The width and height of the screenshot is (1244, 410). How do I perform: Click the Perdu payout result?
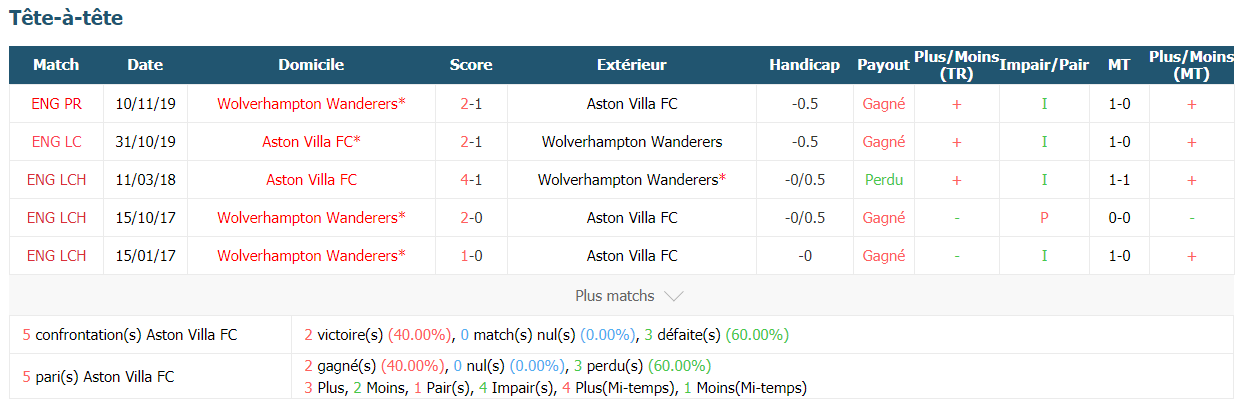point(884,180)
